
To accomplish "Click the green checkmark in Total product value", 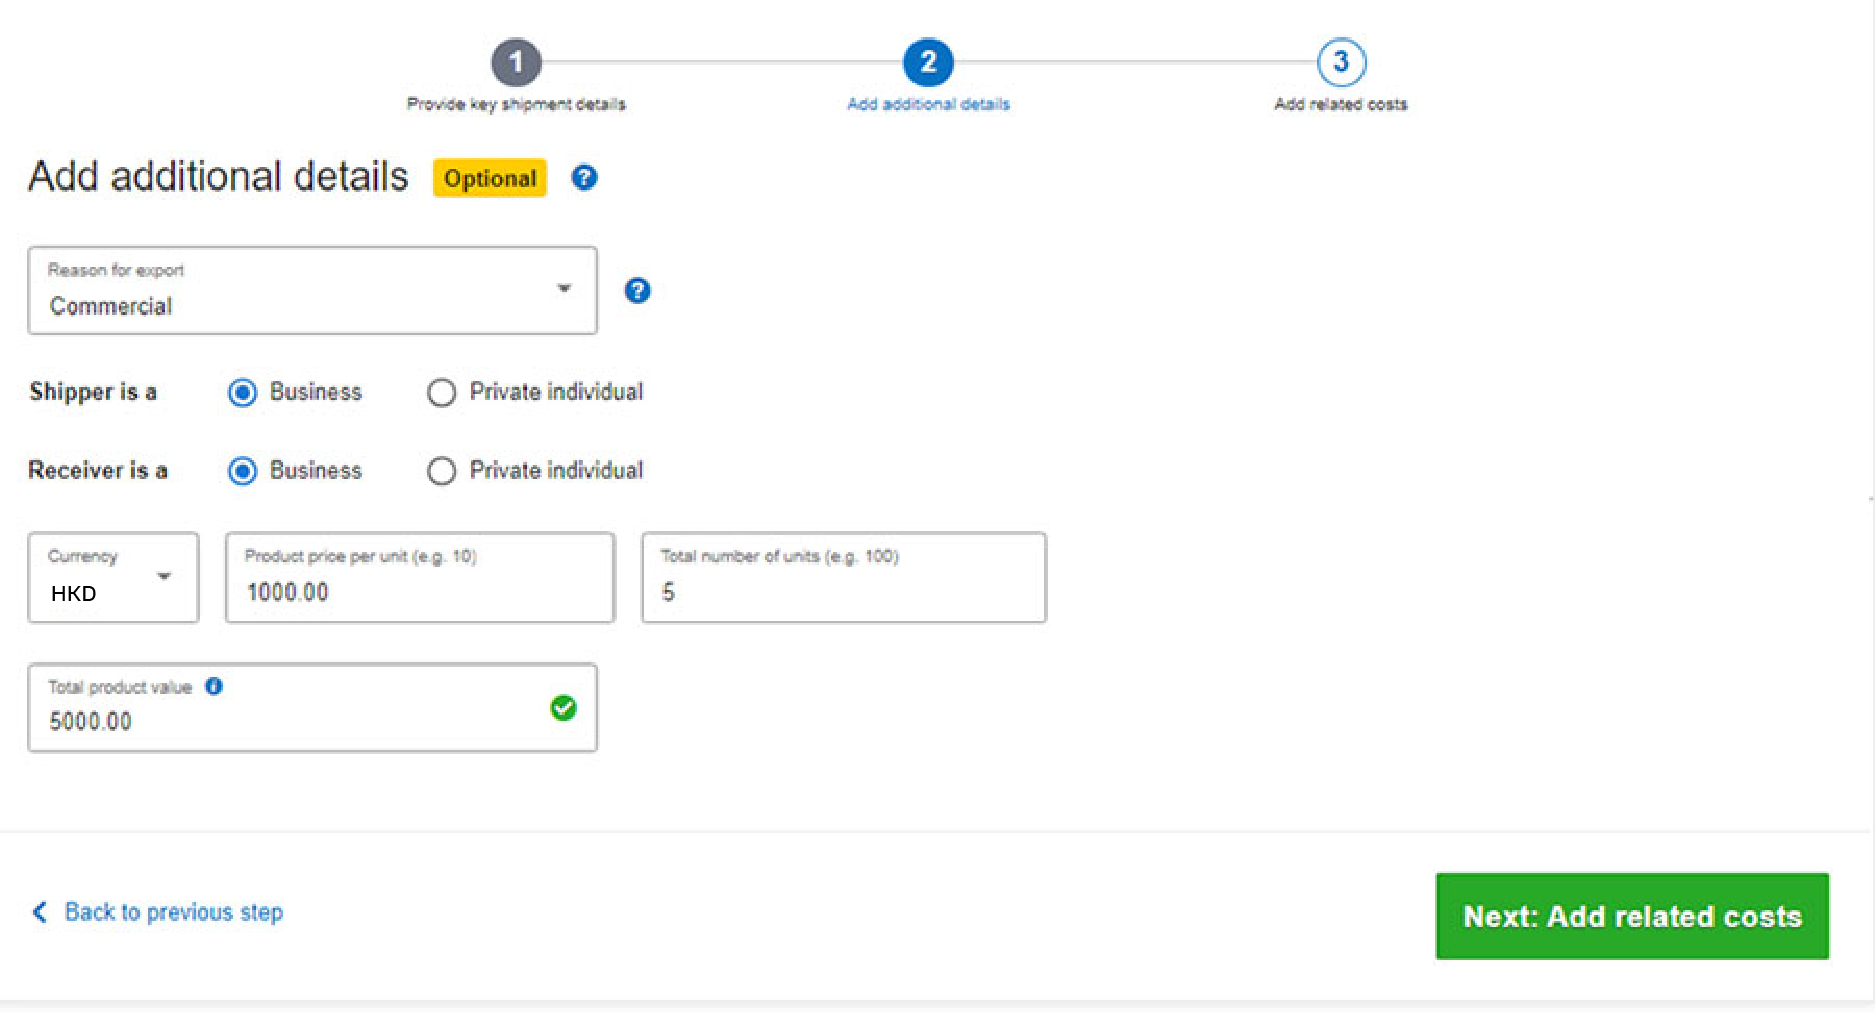I will click(x=563, y=708).
